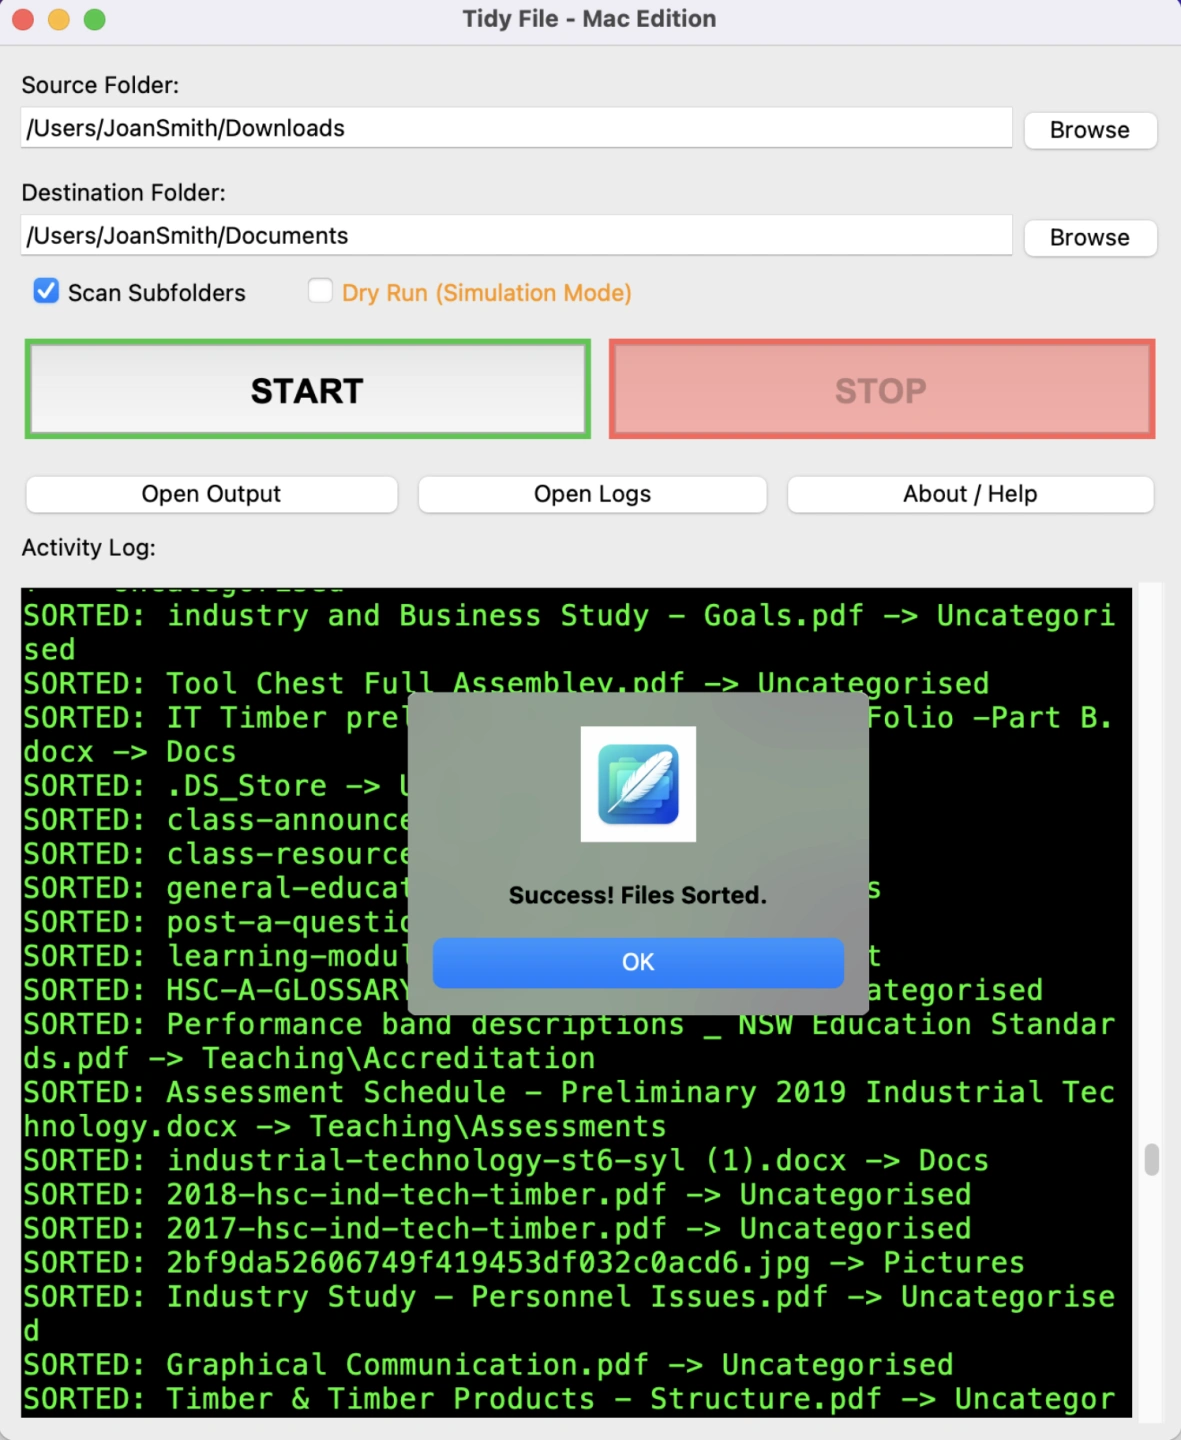Click the "Success! Files Sorted." message text
Viewport: 1181px width, 1440px height.
click(638, 895)
